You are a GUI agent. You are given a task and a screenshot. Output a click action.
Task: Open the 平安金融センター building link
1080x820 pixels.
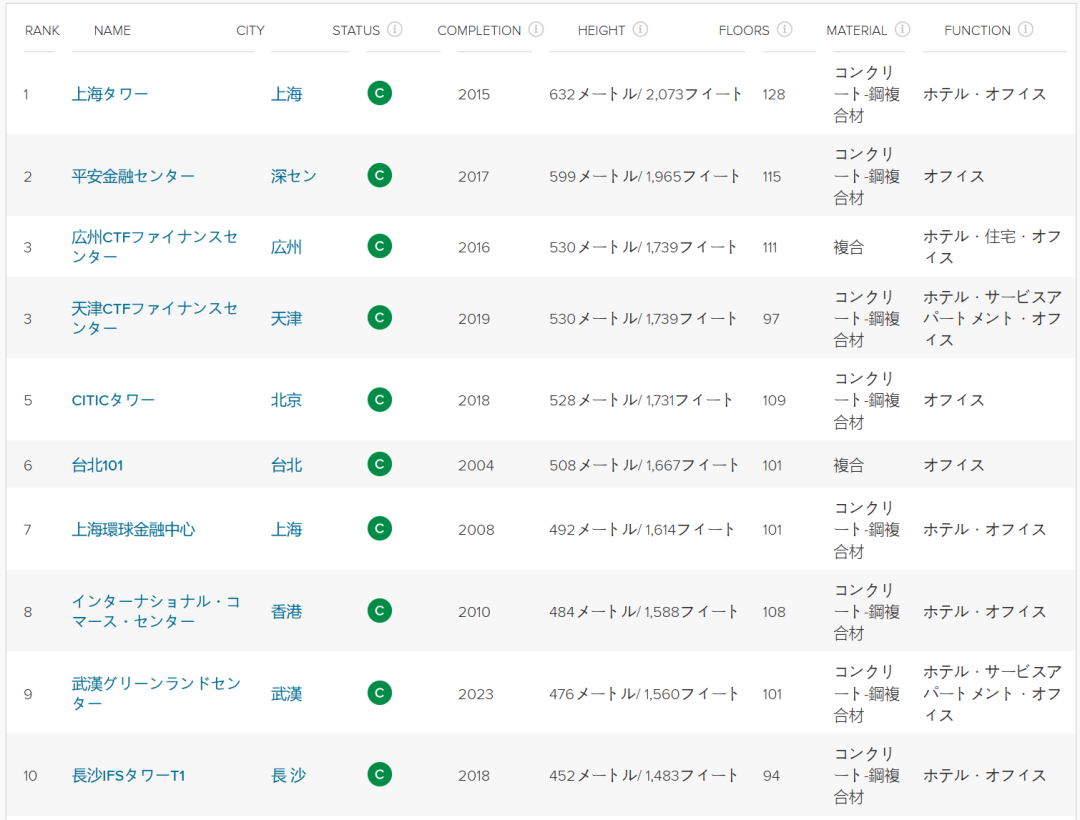133,176
